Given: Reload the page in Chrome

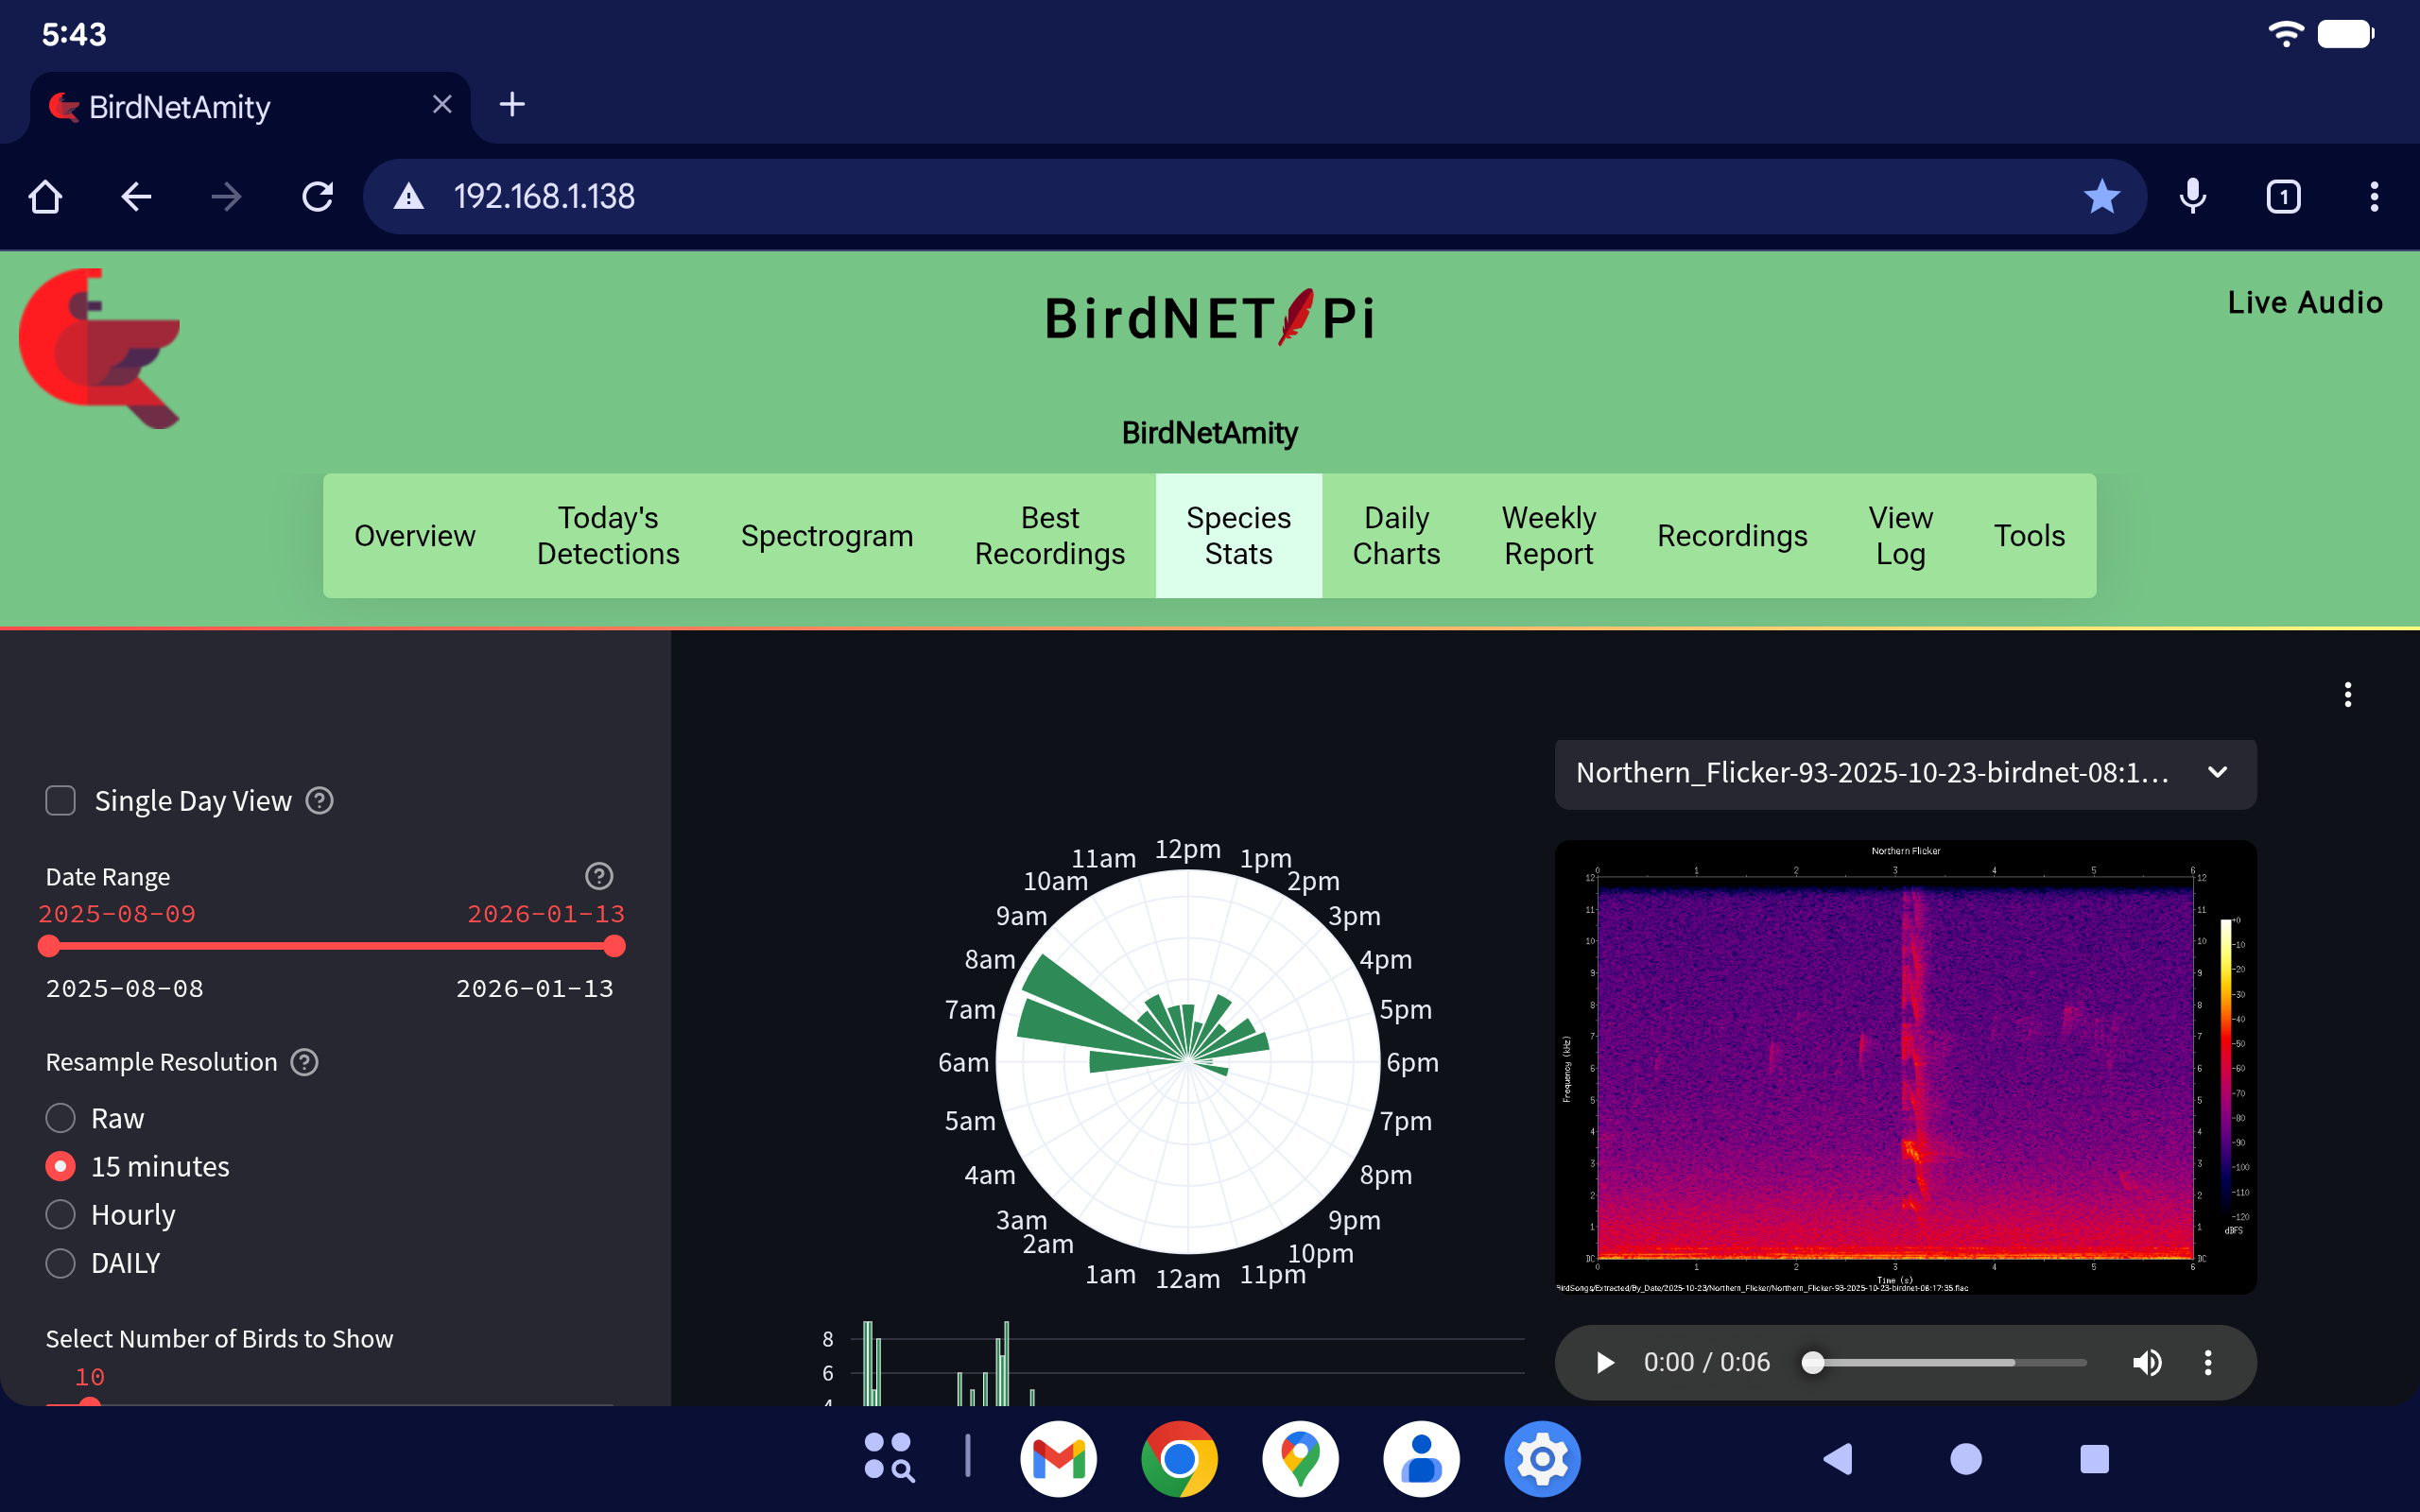Looking at the screenshot, I should 318,197.
